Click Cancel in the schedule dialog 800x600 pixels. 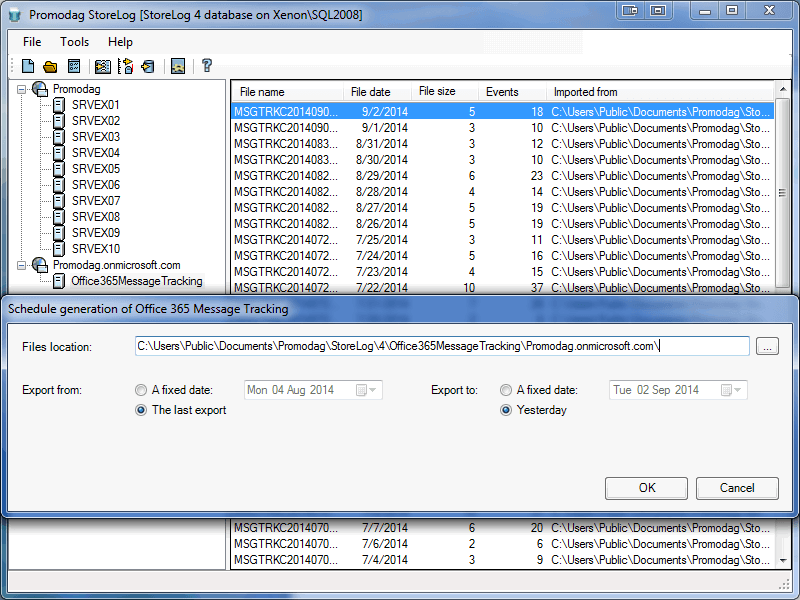click(x=737, y=488)
